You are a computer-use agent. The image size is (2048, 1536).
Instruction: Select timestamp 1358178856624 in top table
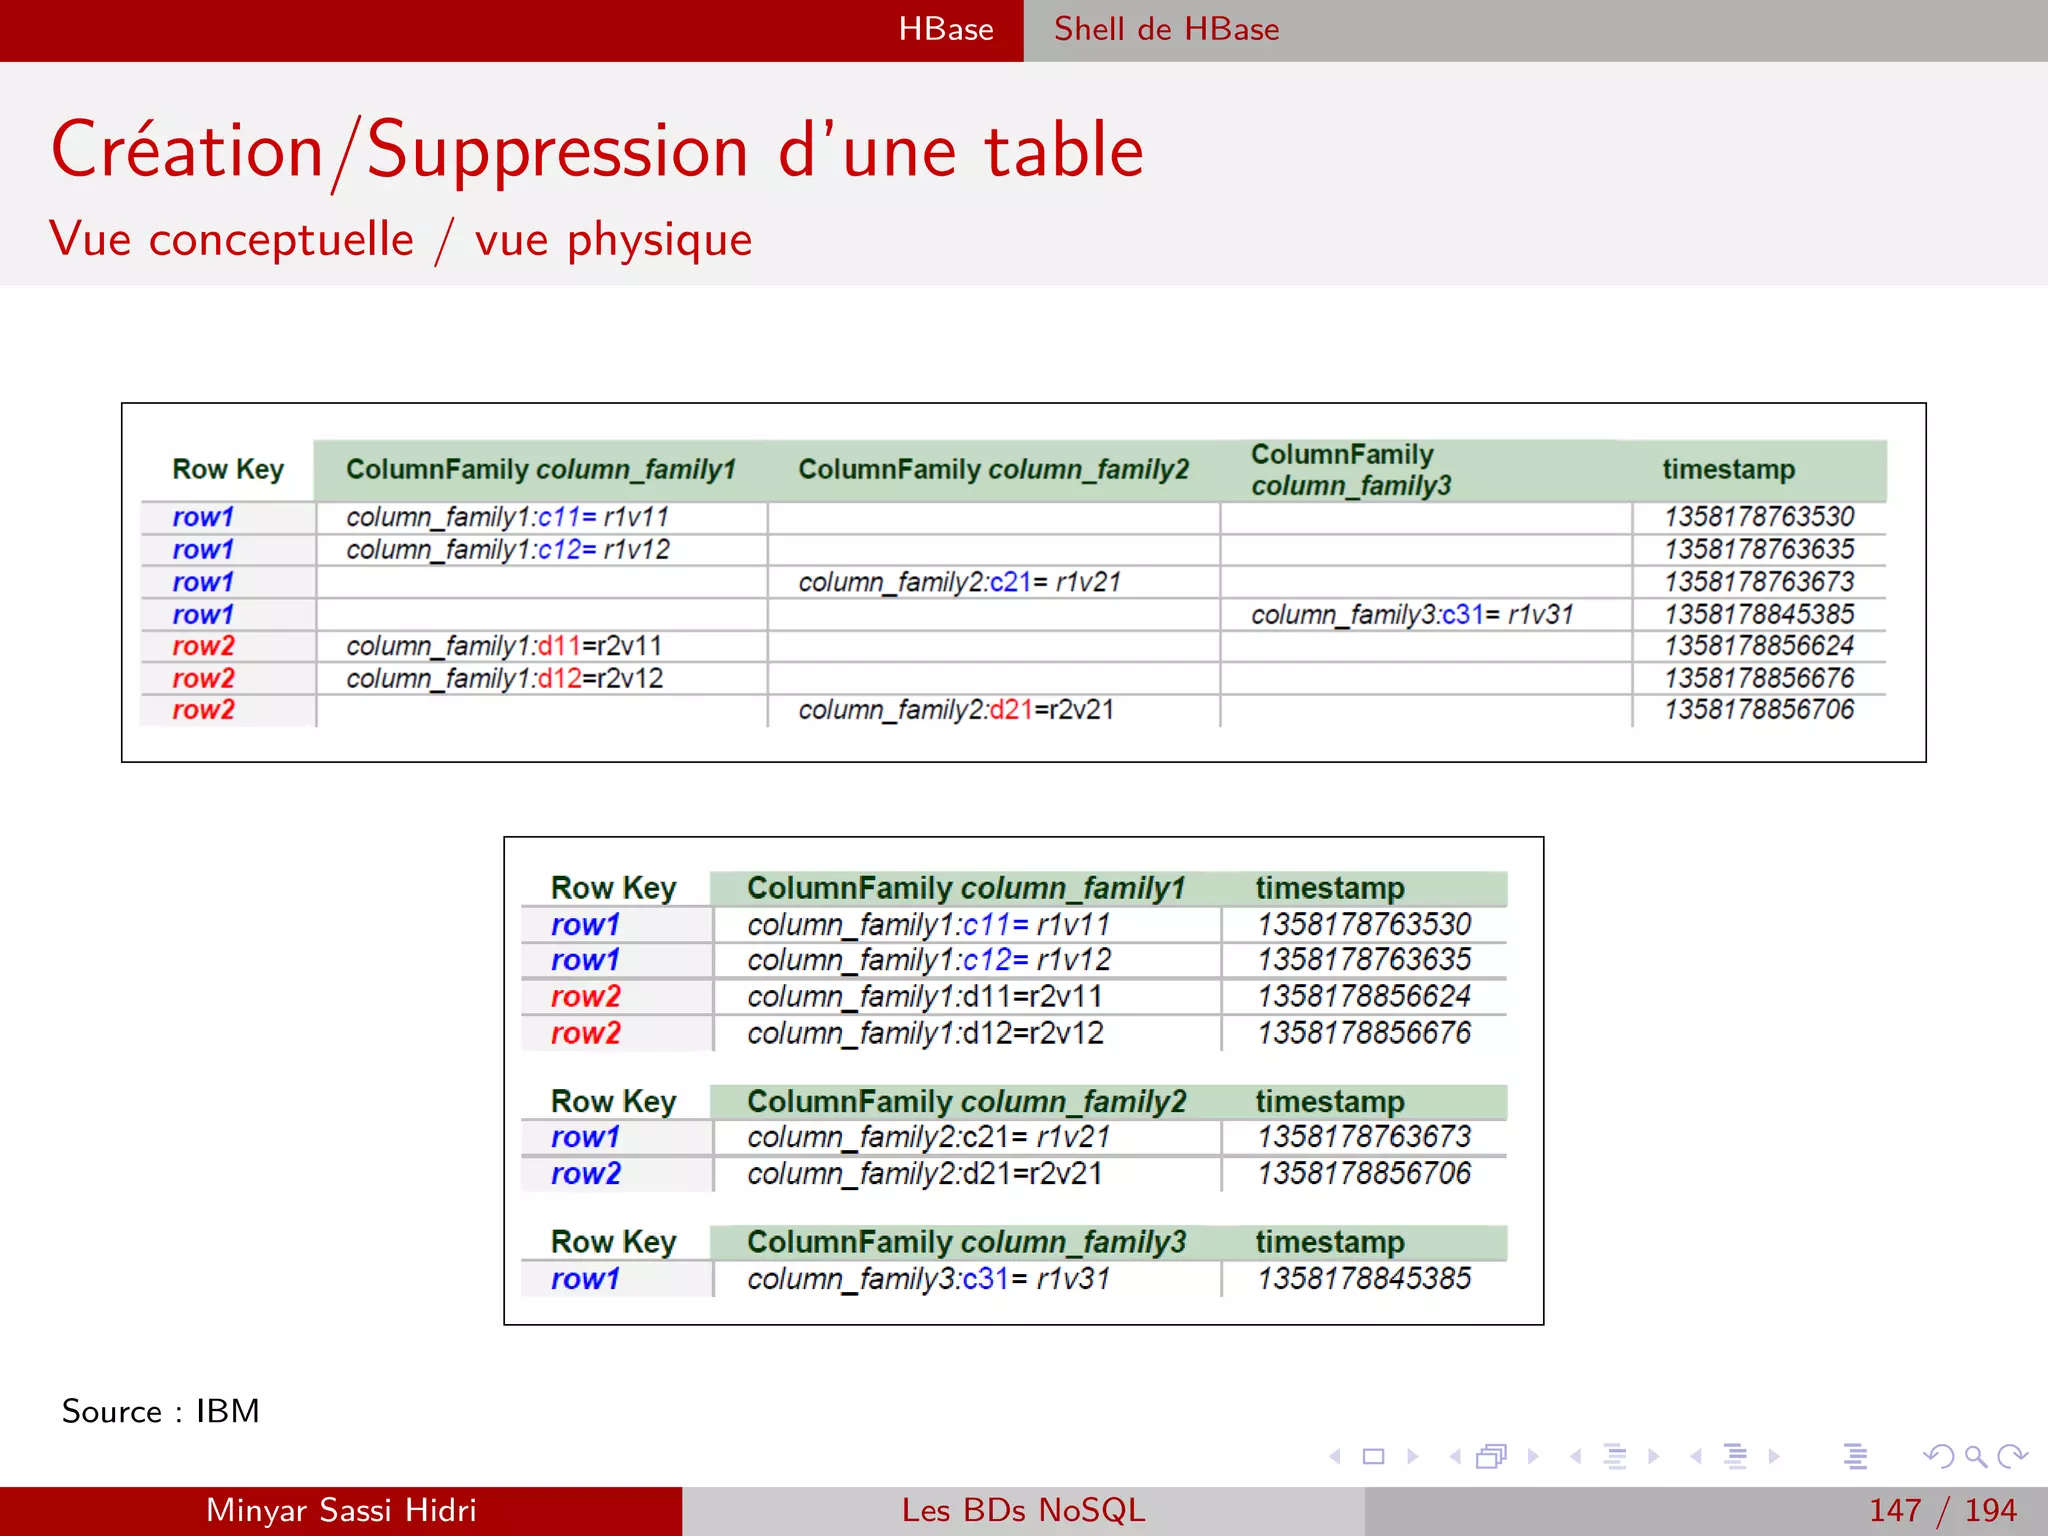pyautogui.click(x=1759, y=646)
